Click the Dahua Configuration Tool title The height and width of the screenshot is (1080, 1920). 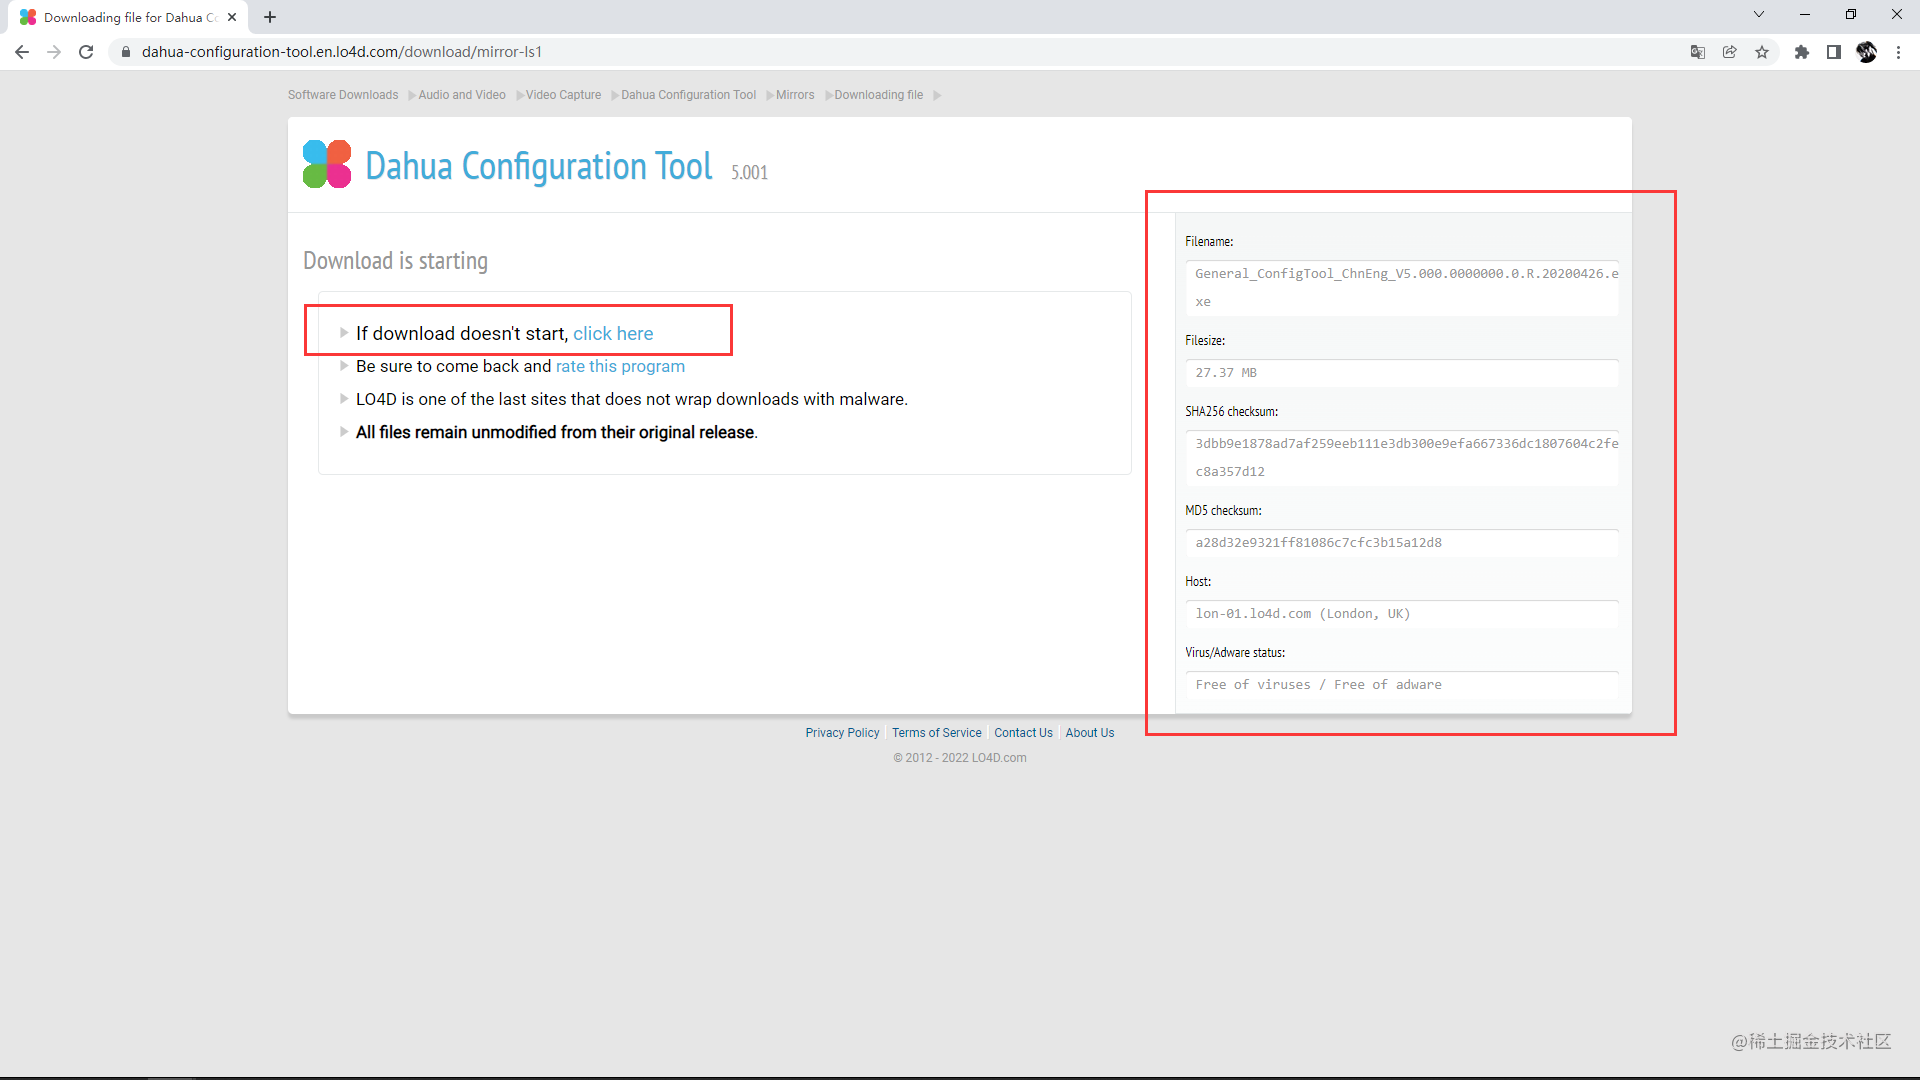(x=538, y=166)
